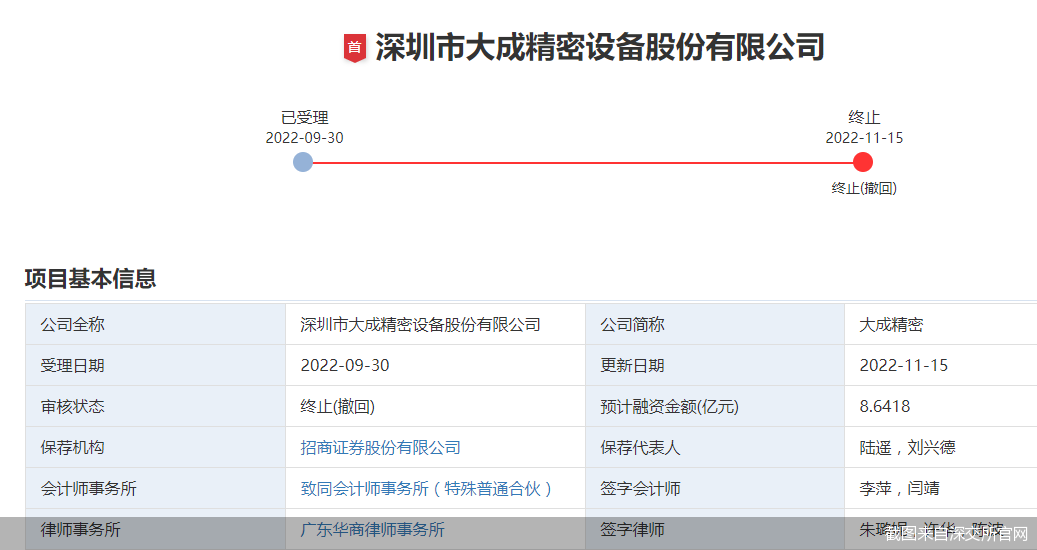1037x550 pixels.
Task: Click the 2022-09-30 date under 已受理
Action: pyautogui.click(x=304, y=138)
